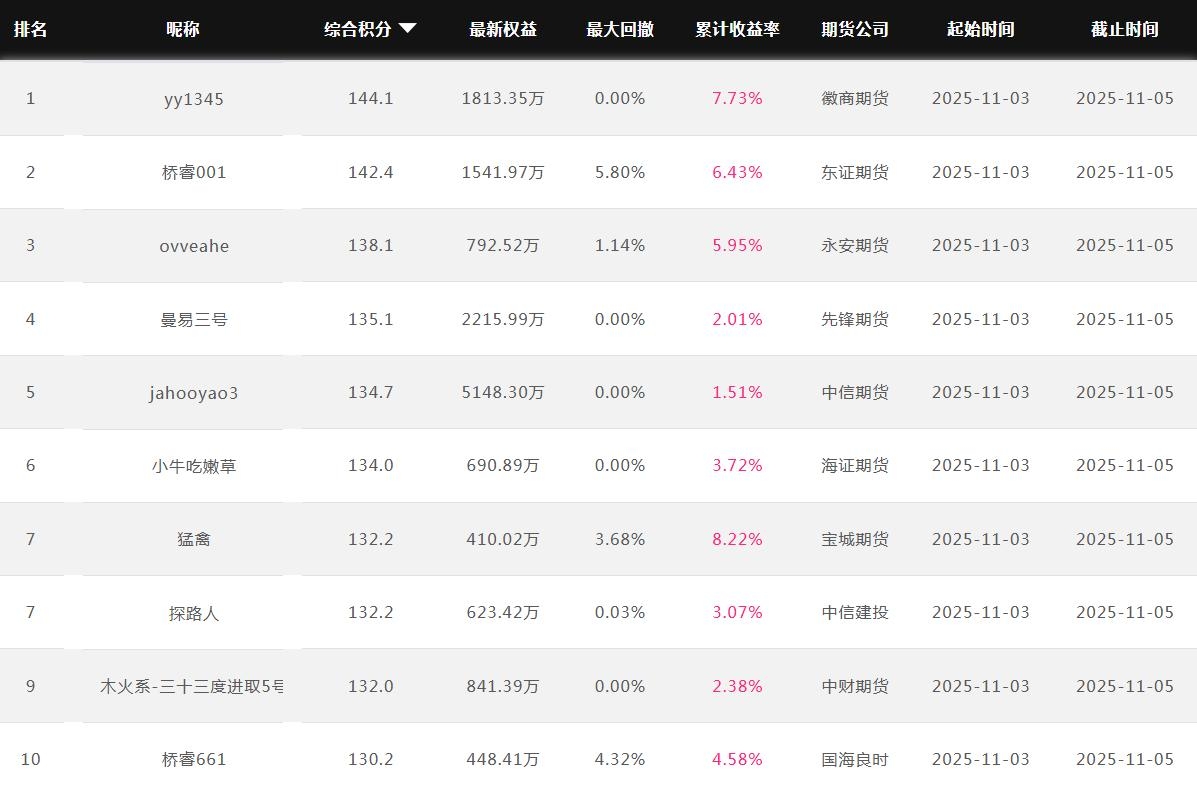Click the 期货公司 column header

click(855, 30)
